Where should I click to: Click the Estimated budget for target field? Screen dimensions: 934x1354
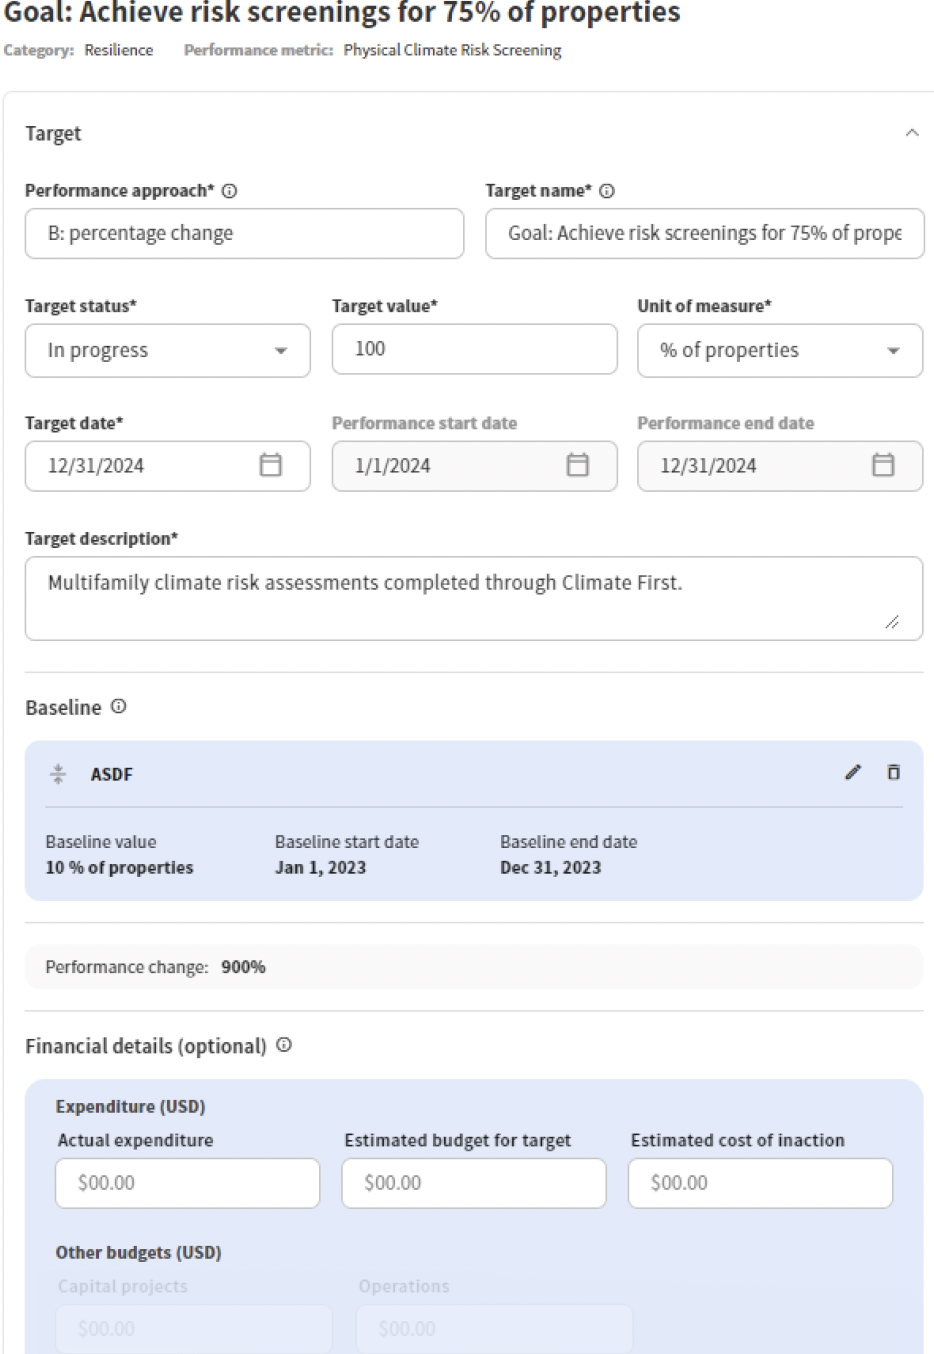coord(475,1182)
